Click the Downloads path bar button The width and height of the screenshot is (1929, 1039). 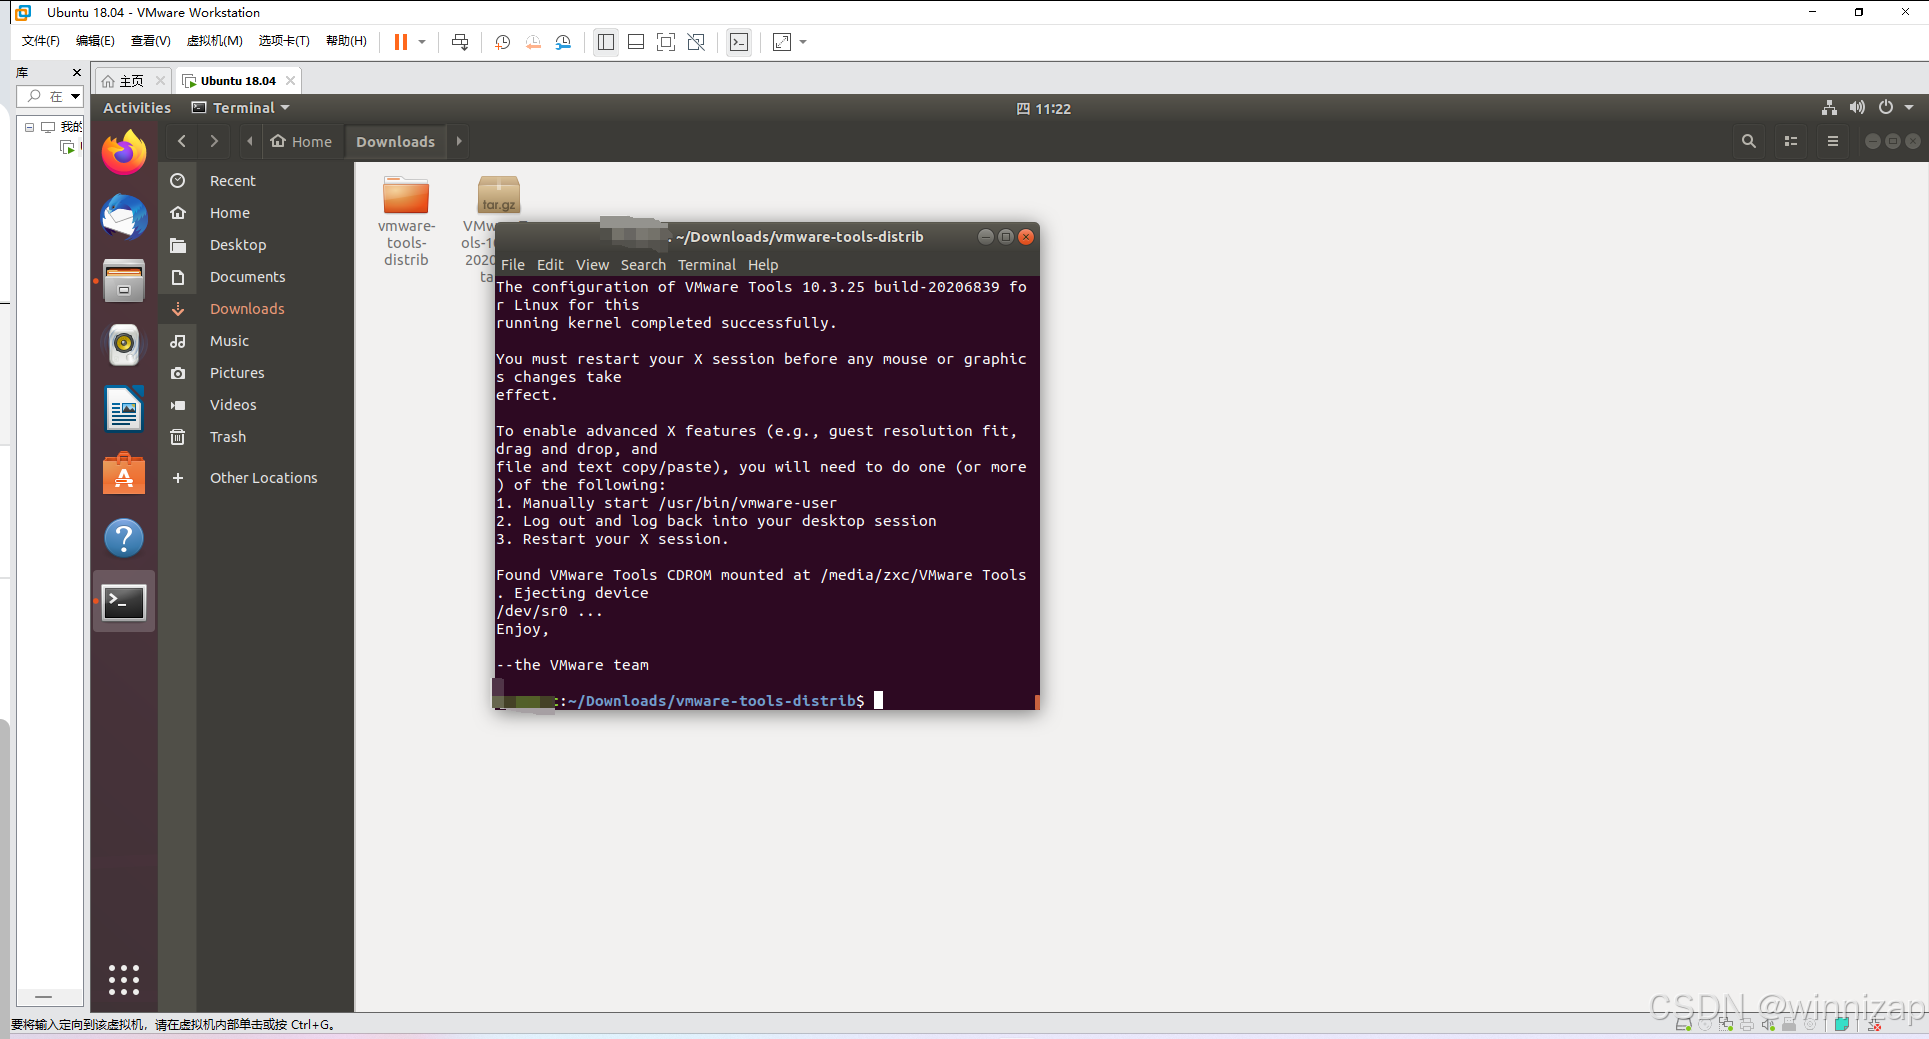(x=396, y=142)
